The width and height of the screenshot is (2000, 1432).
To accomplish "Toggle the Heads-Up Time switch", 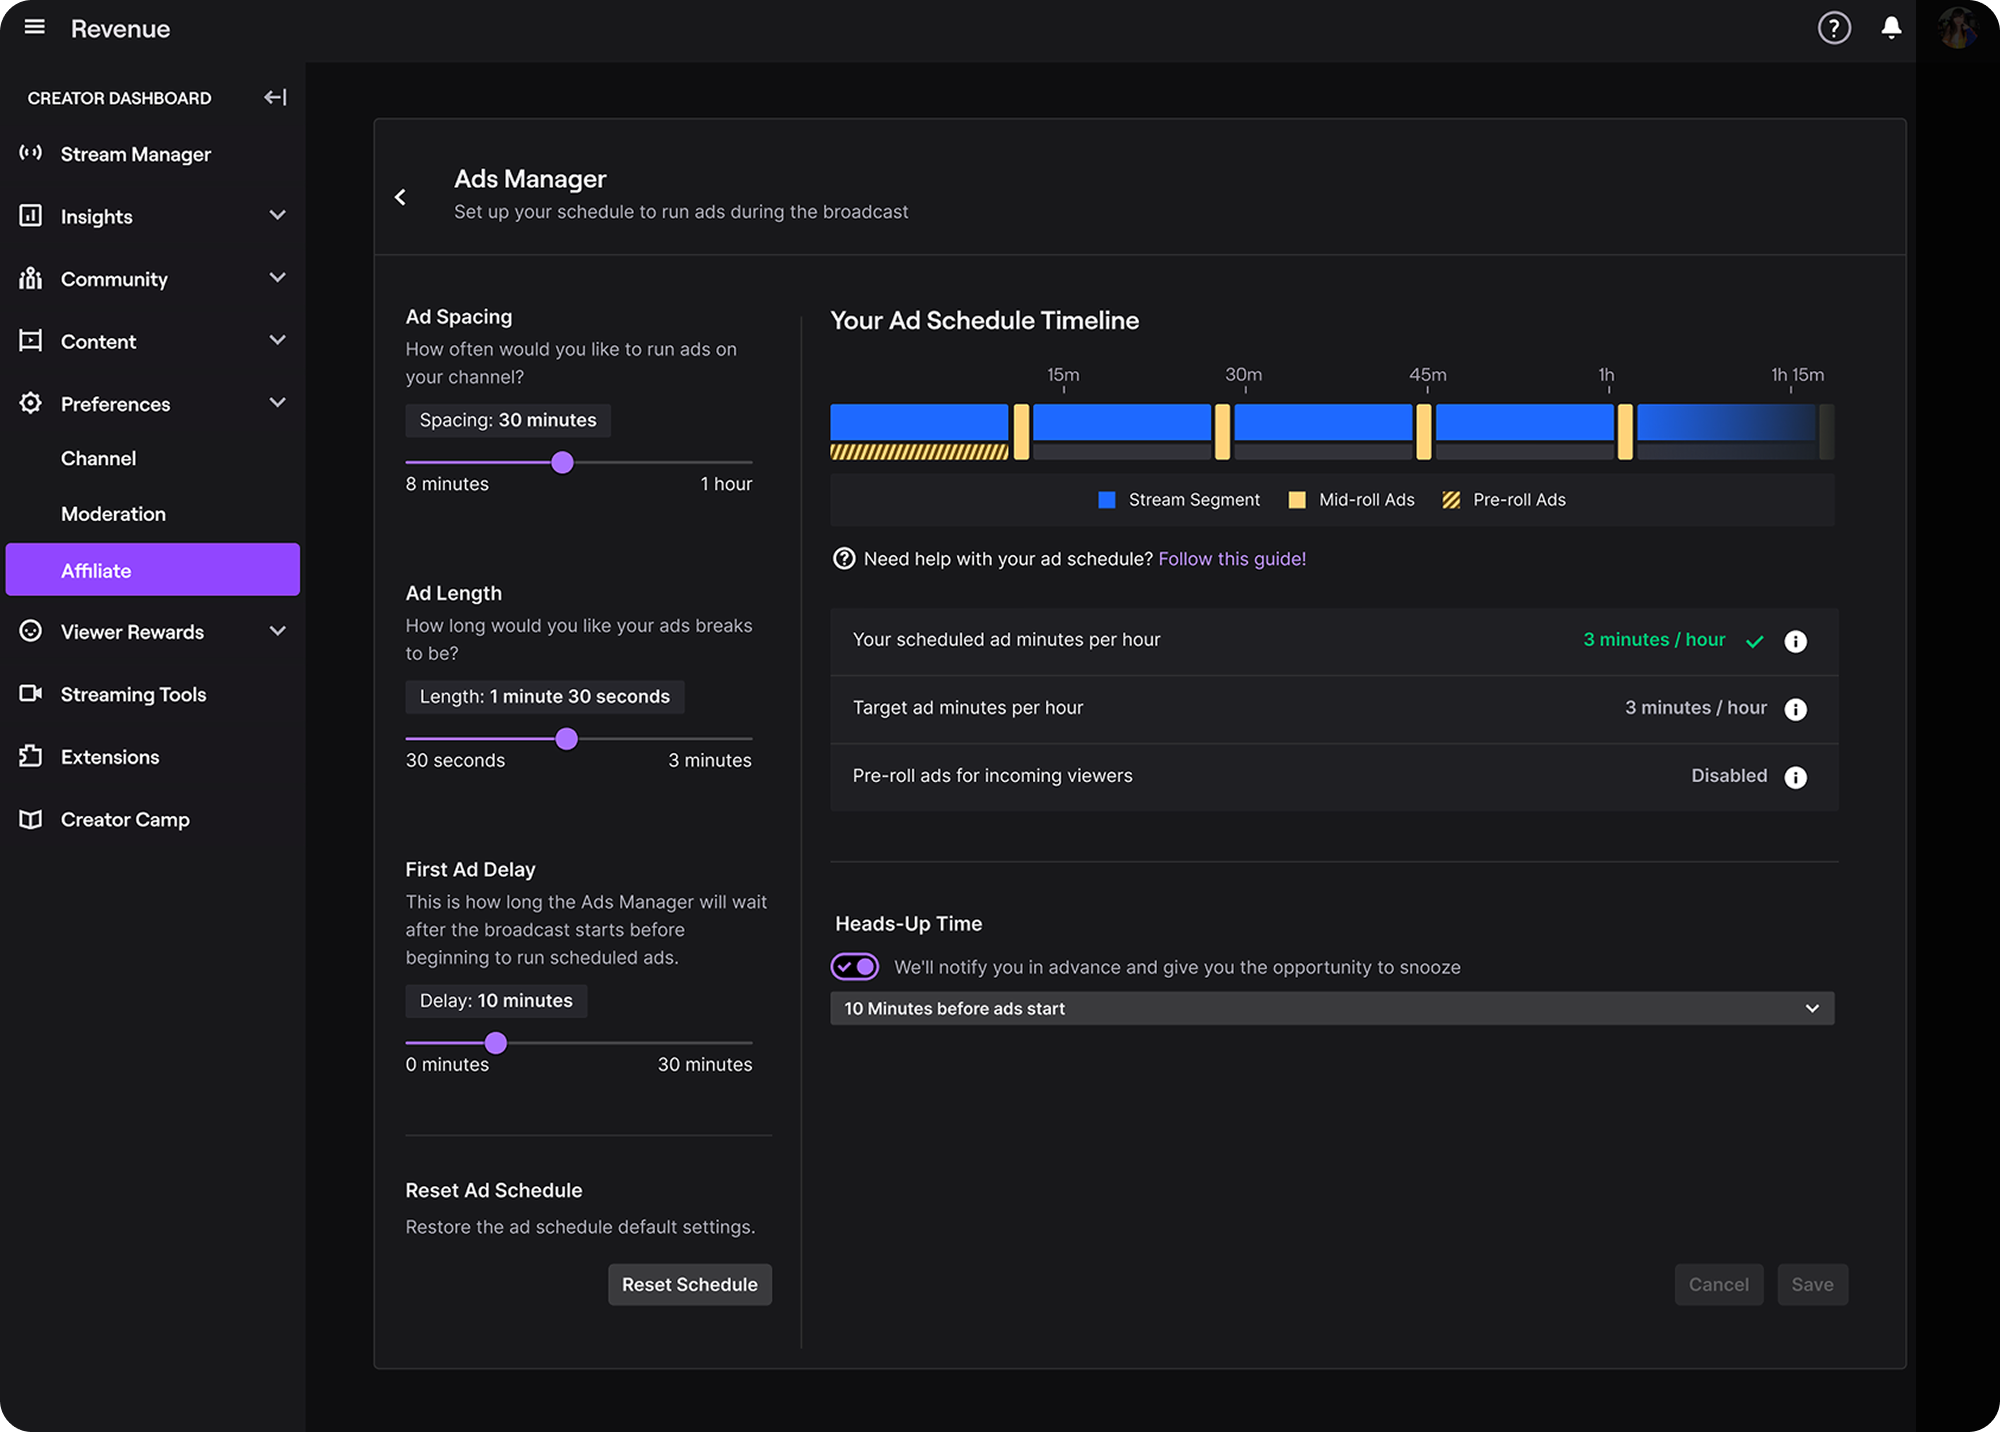I will click(x=855, y=966).
